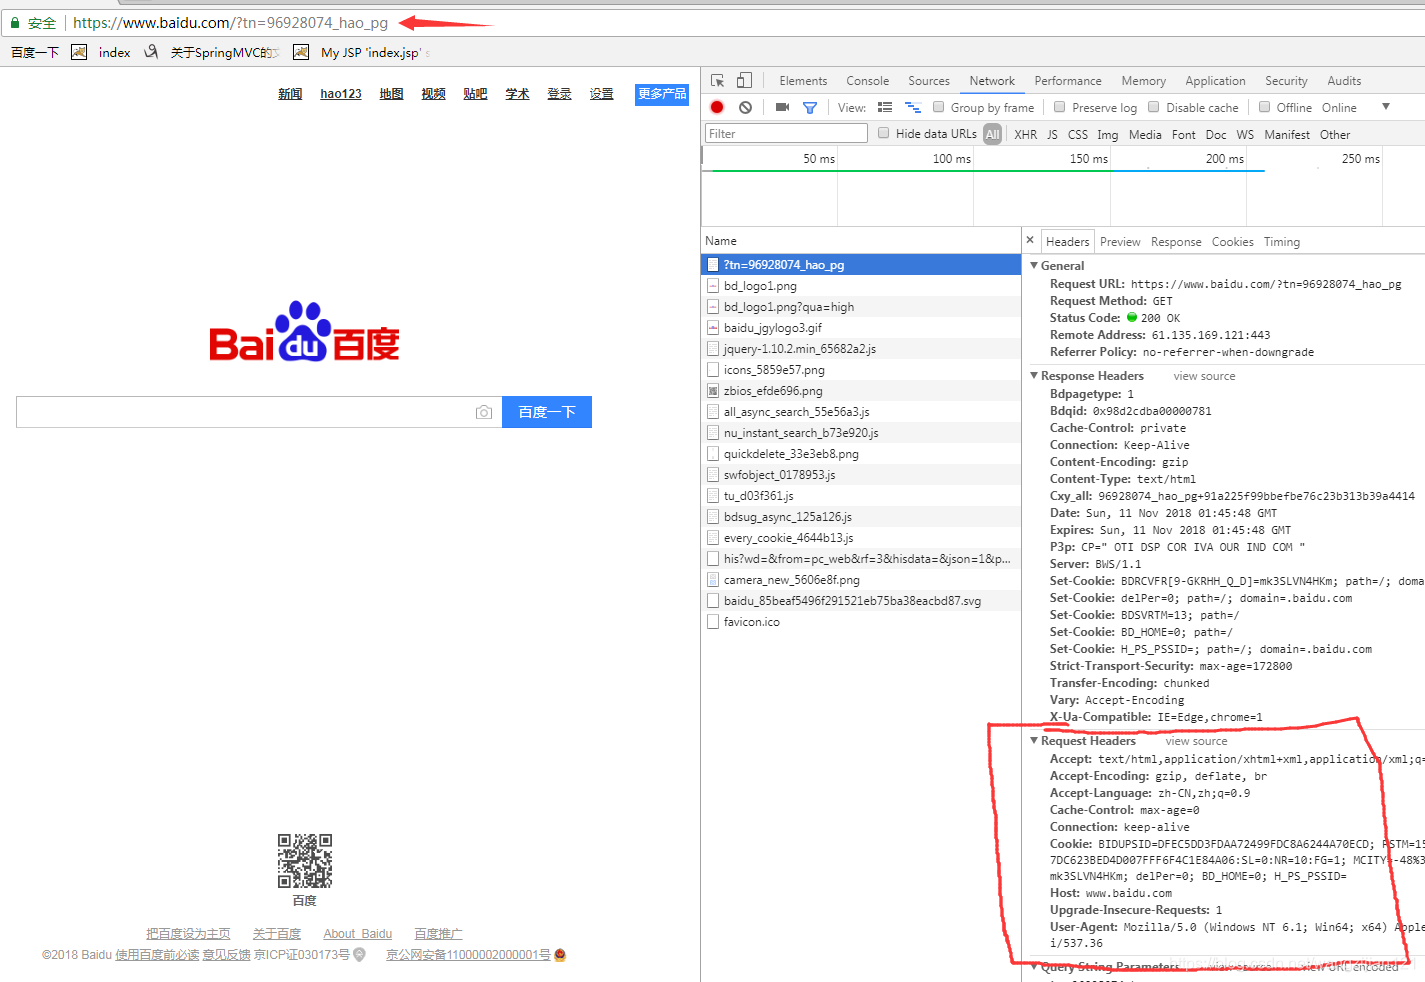Select the jquery-1.10.2.min_65682a2.js request
1425x982 pixels.
tap(861, 349)
